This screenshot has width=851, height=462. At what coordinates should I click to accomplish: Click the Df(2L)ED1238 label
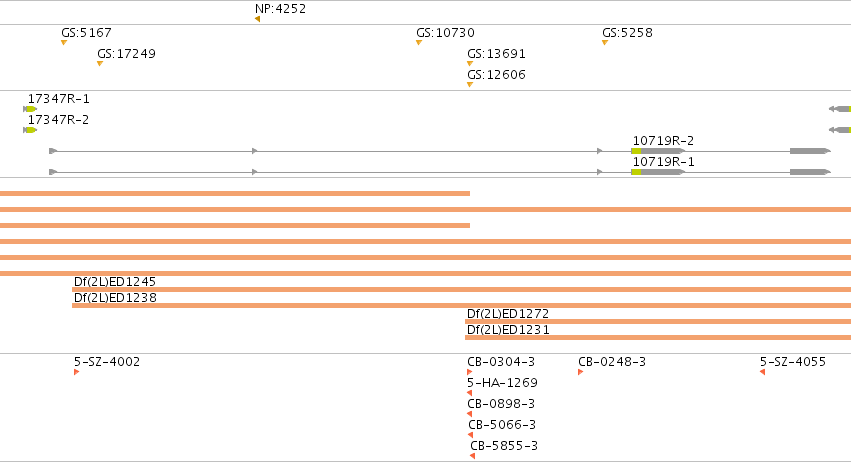[115, 298]
